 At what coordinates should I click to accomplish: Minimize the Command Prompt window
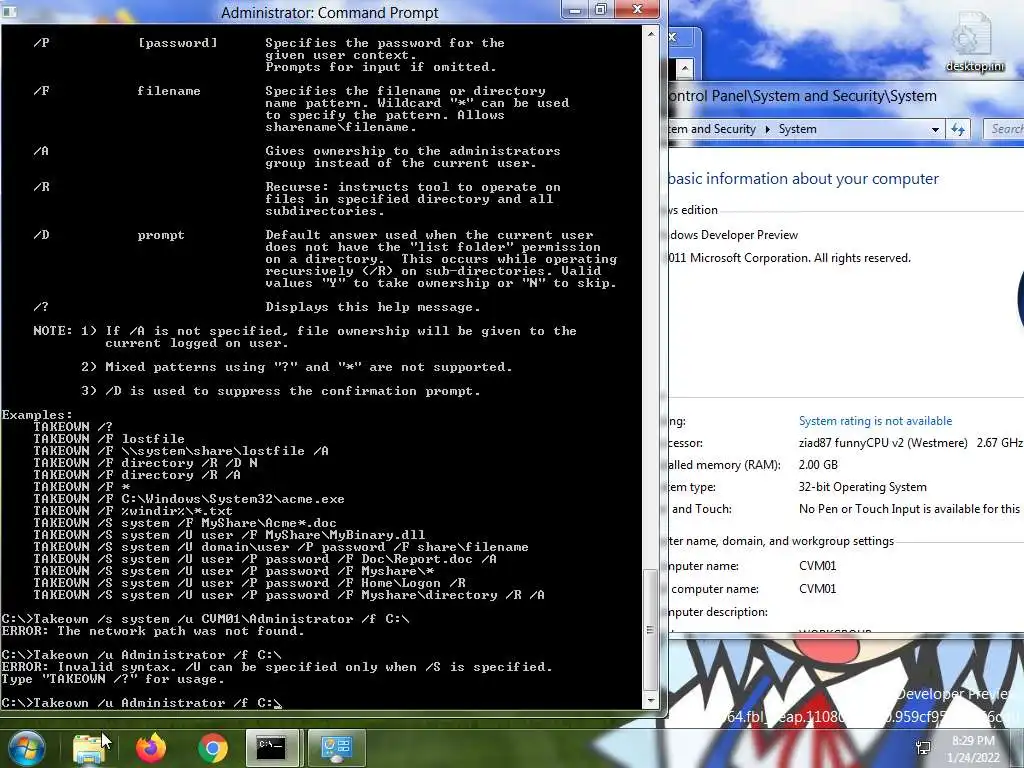pyautogui.click(x=575, y=10)
